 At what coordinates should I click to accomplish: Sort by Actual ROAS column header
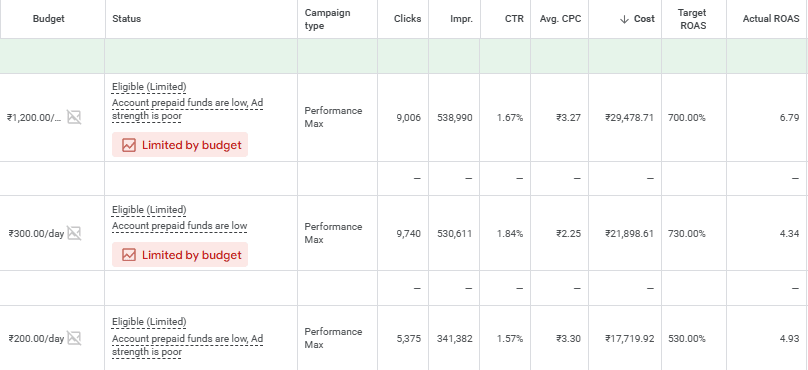click(771, 19)
